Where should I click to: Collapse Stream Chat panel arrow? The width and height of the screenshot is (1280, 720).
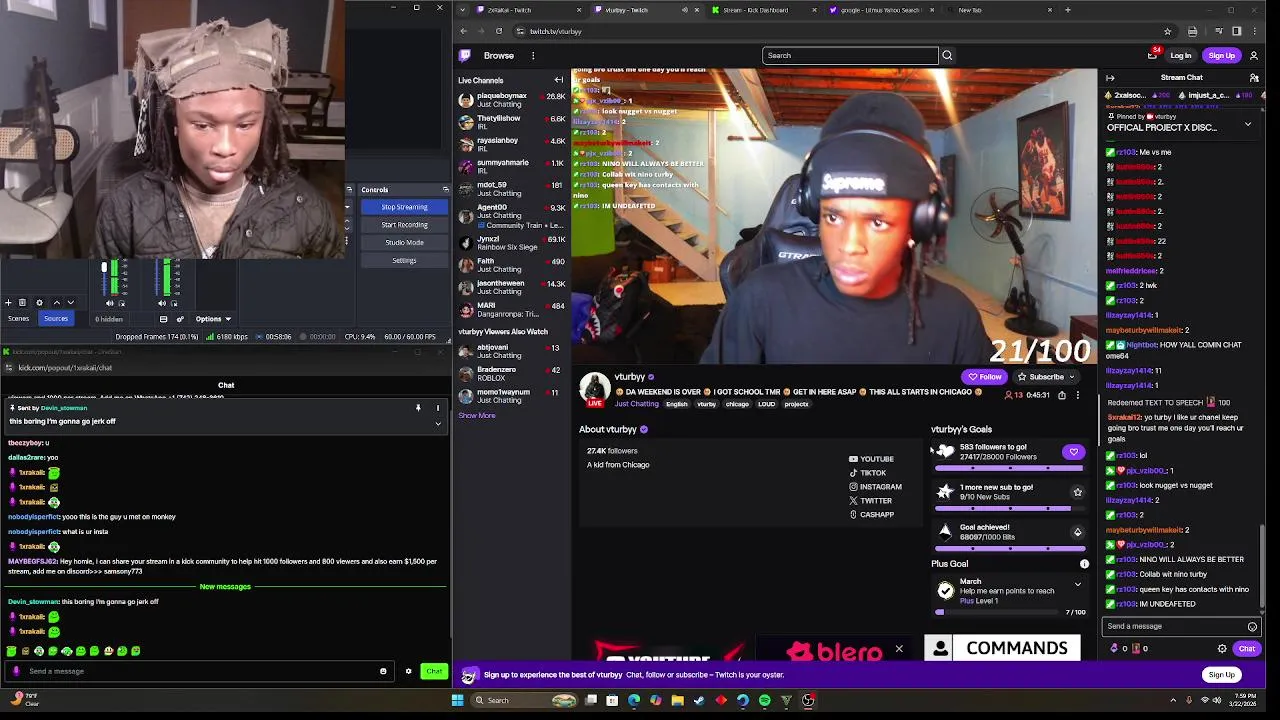(x=1110, y=78)
